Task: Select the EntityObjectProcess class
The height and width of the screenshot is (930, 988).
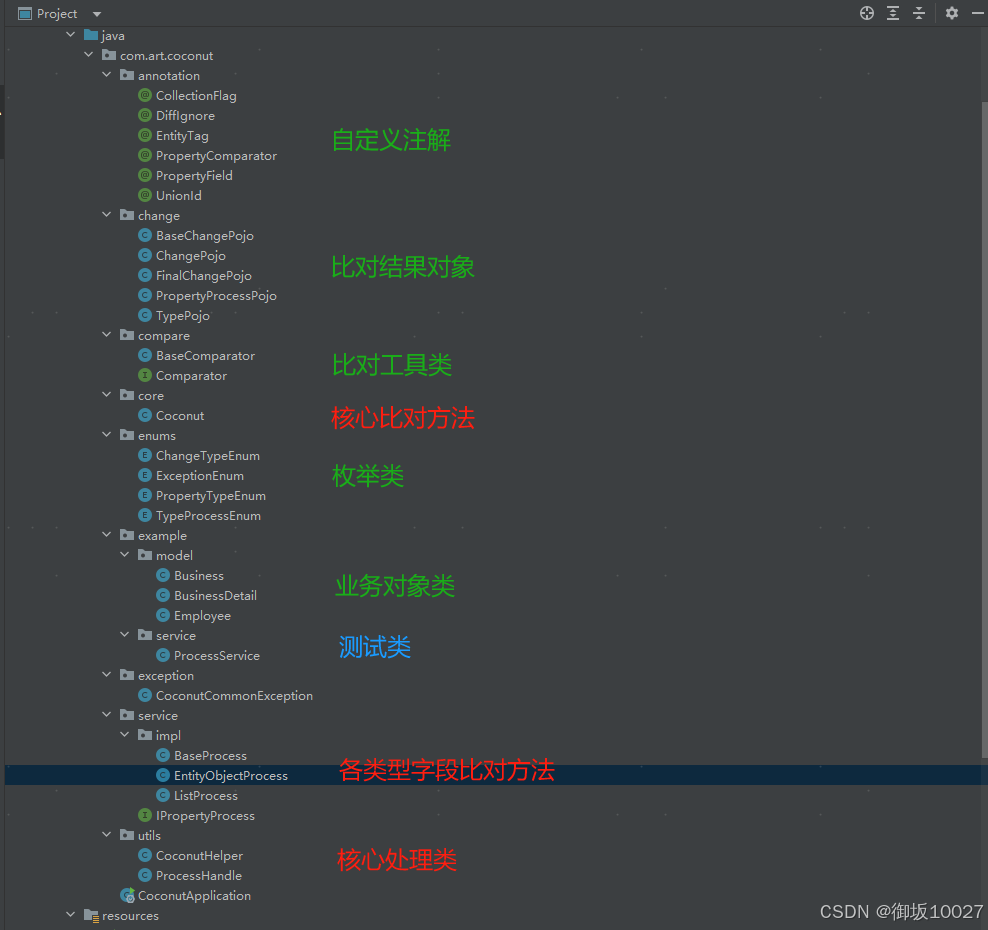Action: 231,776
